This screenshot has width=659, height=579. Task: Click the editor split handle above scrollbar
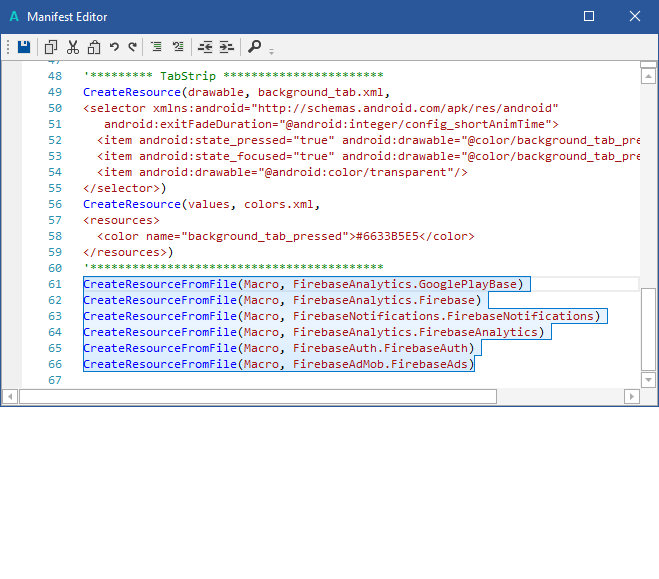pos(648,65)
